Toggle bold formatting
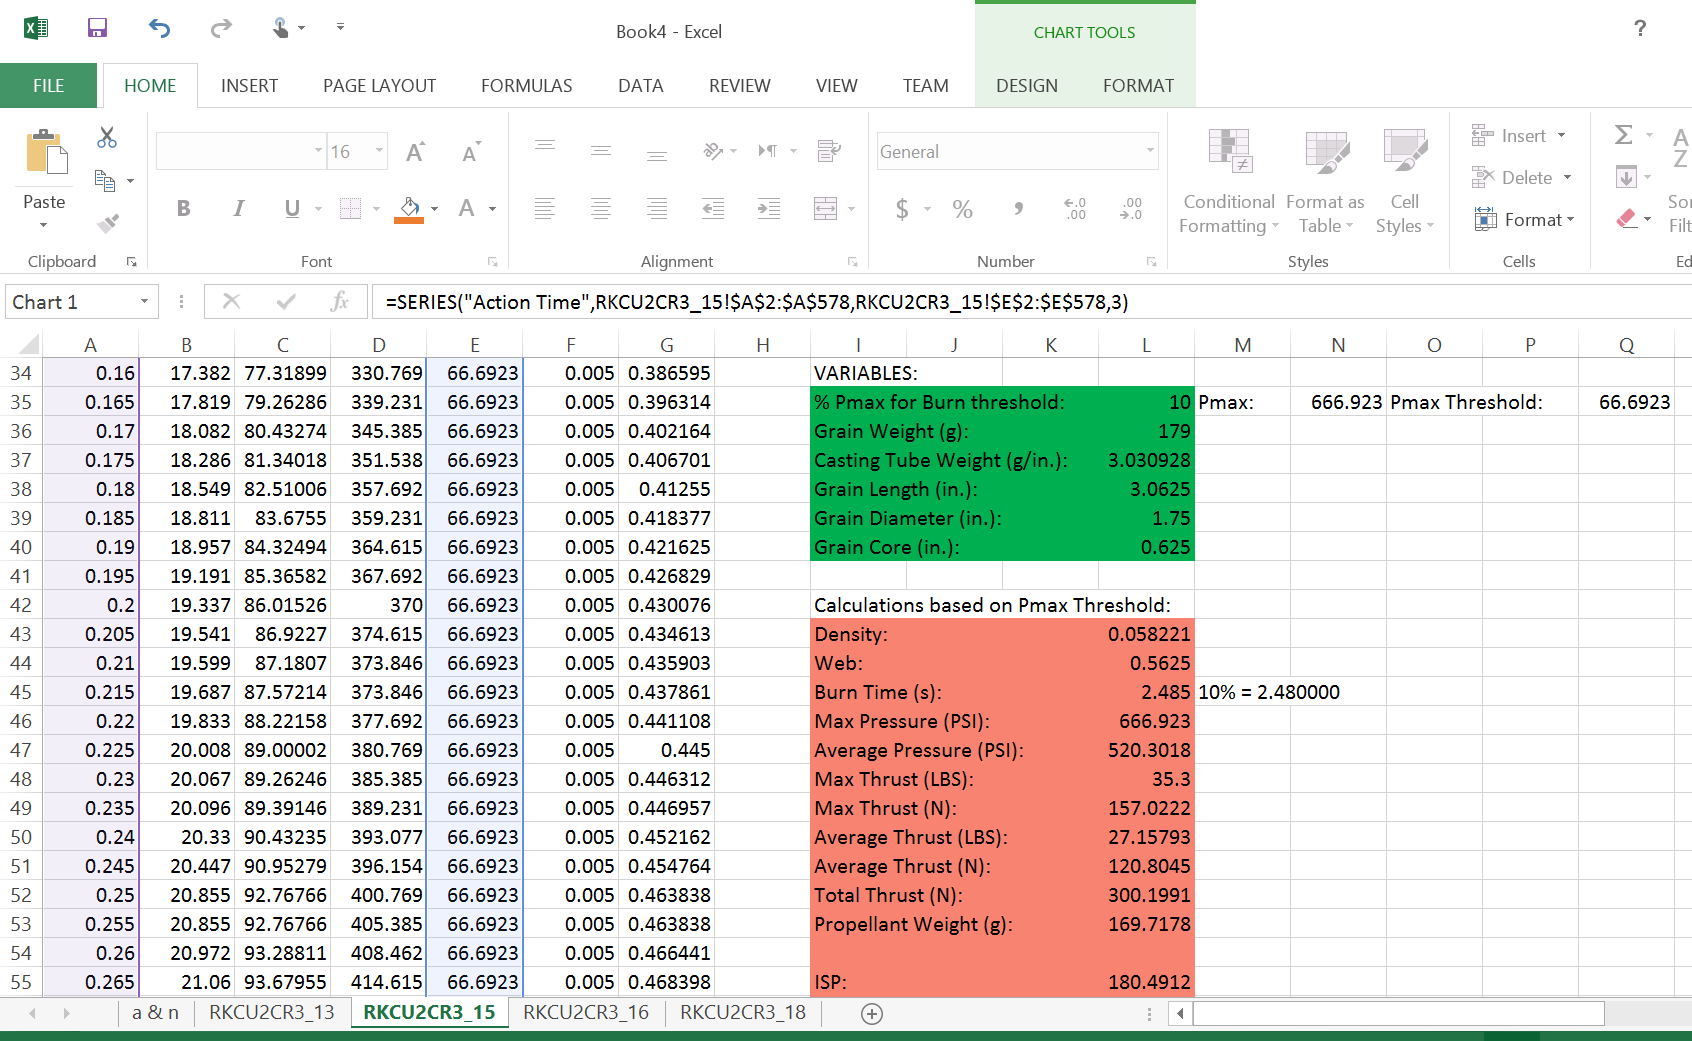Viewport: 1692px width, 1041px height. click(184, 208)
